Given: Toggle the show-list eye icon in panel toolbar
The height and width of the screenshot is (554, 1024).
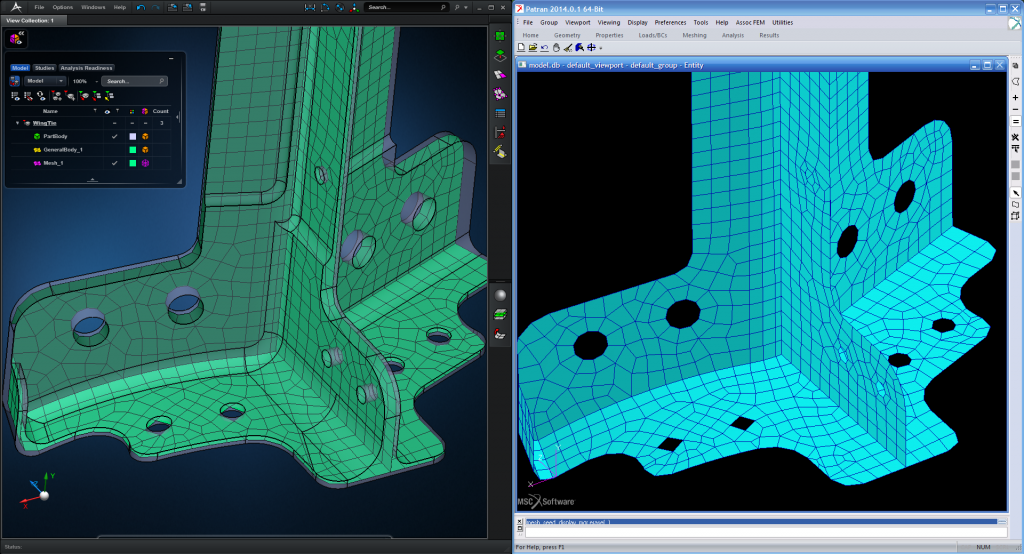Looking at the screenshot, I should click(16, 96).
